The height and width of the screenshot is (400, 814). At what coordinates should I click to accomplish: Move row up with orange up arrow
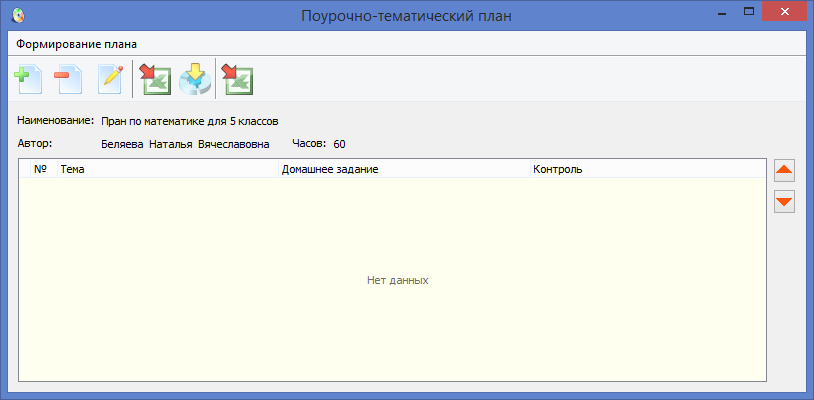(784, 172)
